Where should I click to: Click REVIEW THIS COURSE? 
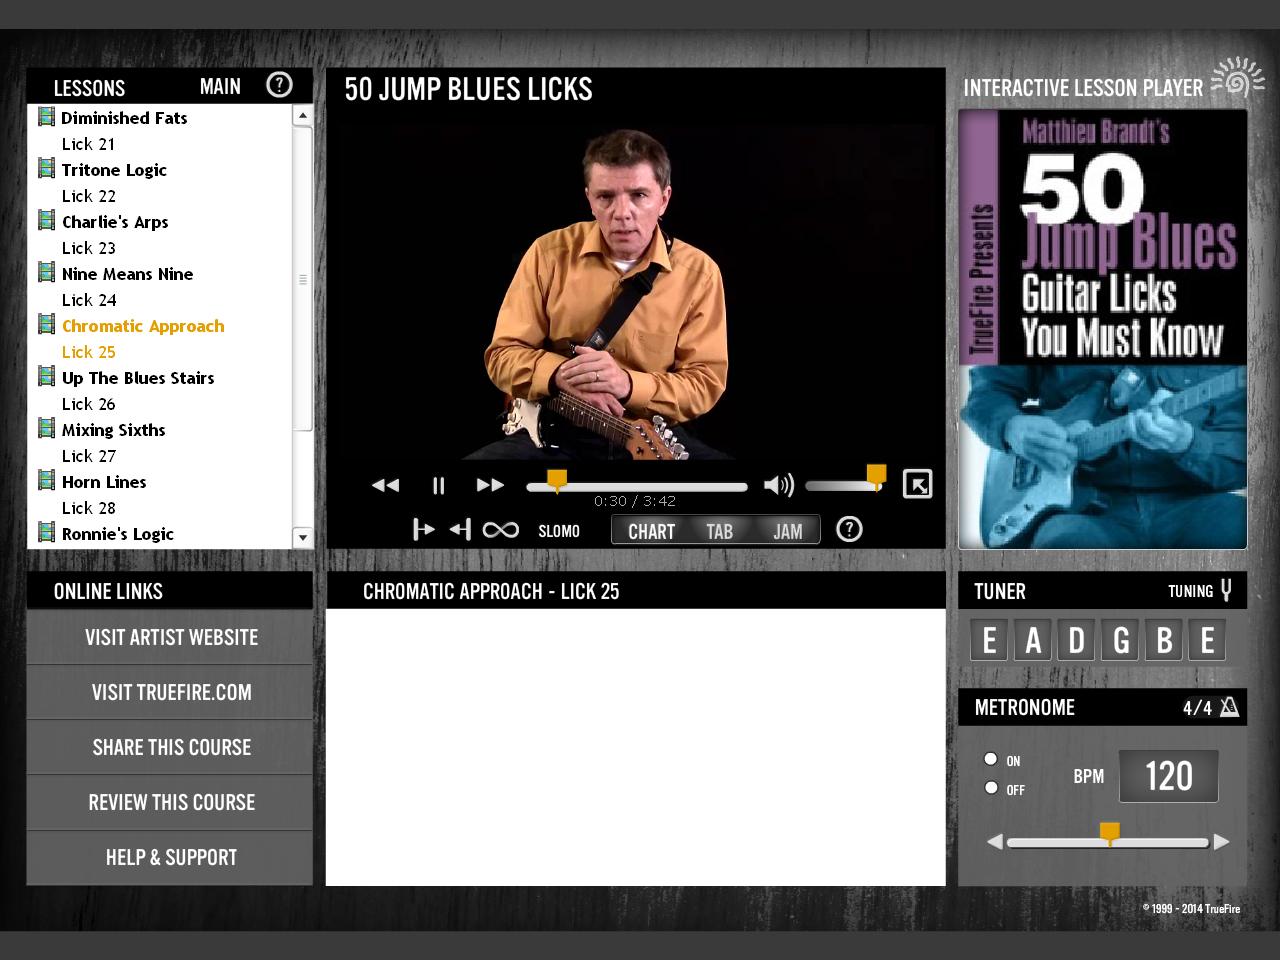pos(170,802)
